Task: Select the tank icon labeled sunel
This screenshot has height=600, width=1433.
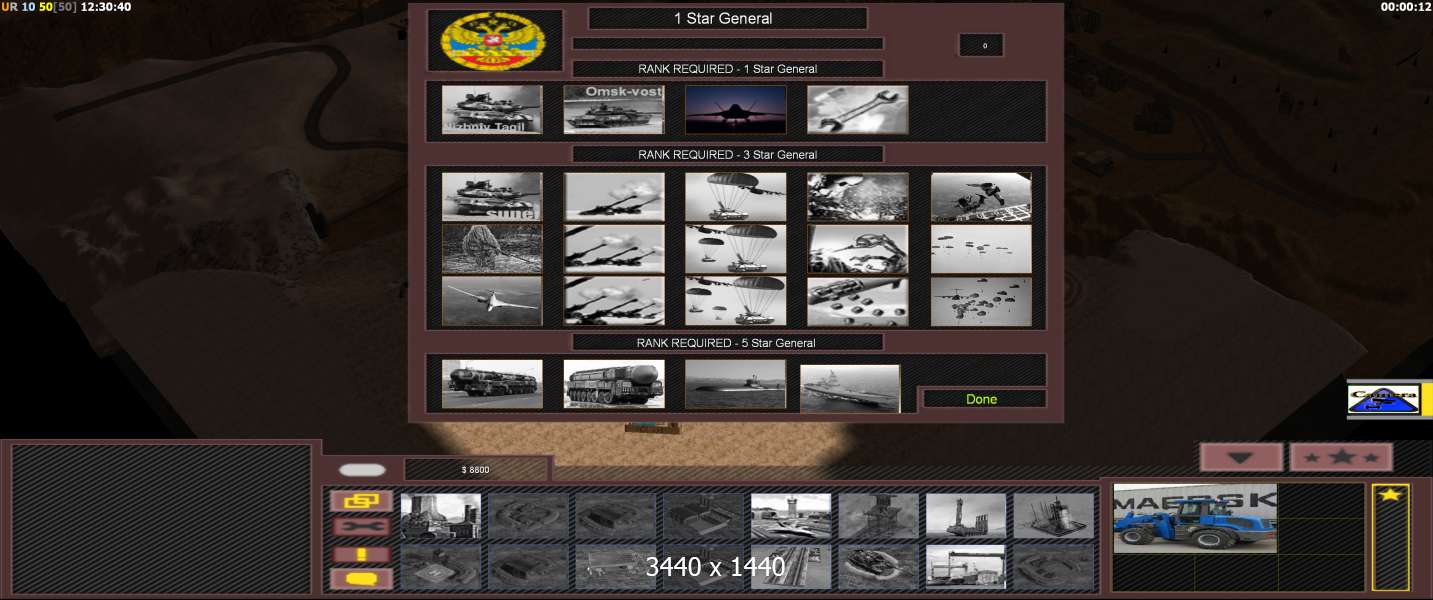Action: click(492, 197)
